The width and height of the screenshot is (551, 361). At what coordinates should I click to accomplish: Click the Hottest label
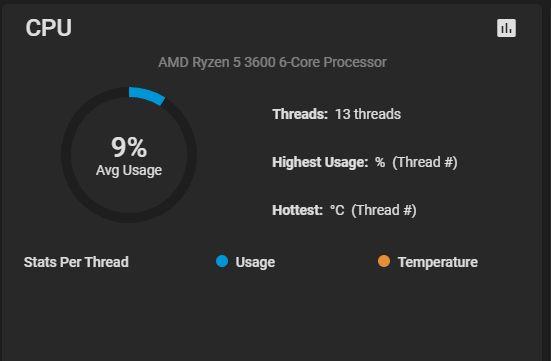[297, 210]
